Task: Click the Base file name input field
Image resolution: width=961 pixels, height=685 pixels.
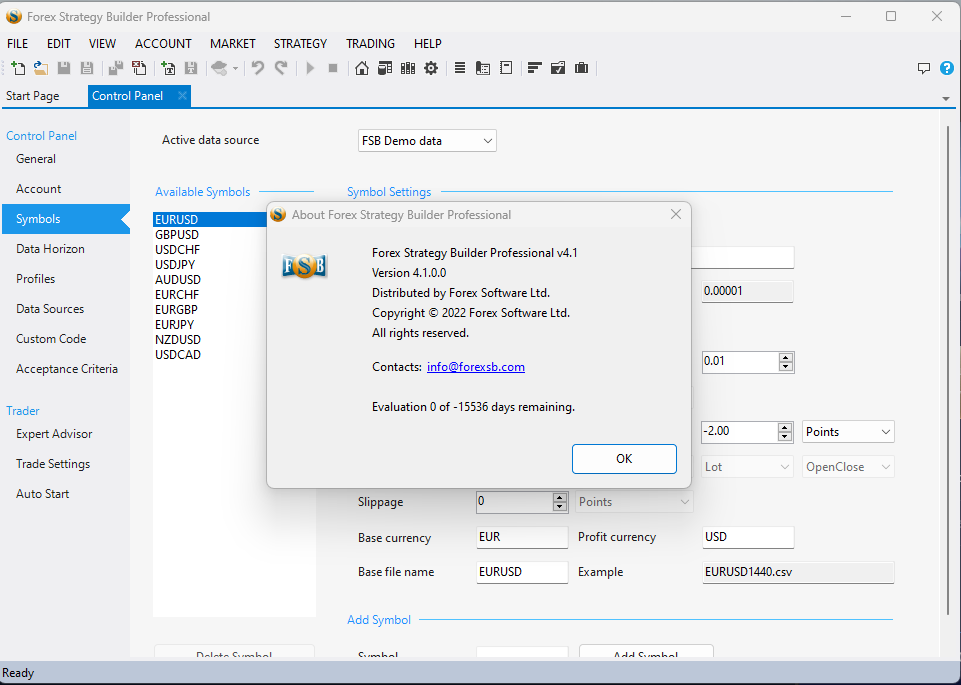Action: pos(521,572)
